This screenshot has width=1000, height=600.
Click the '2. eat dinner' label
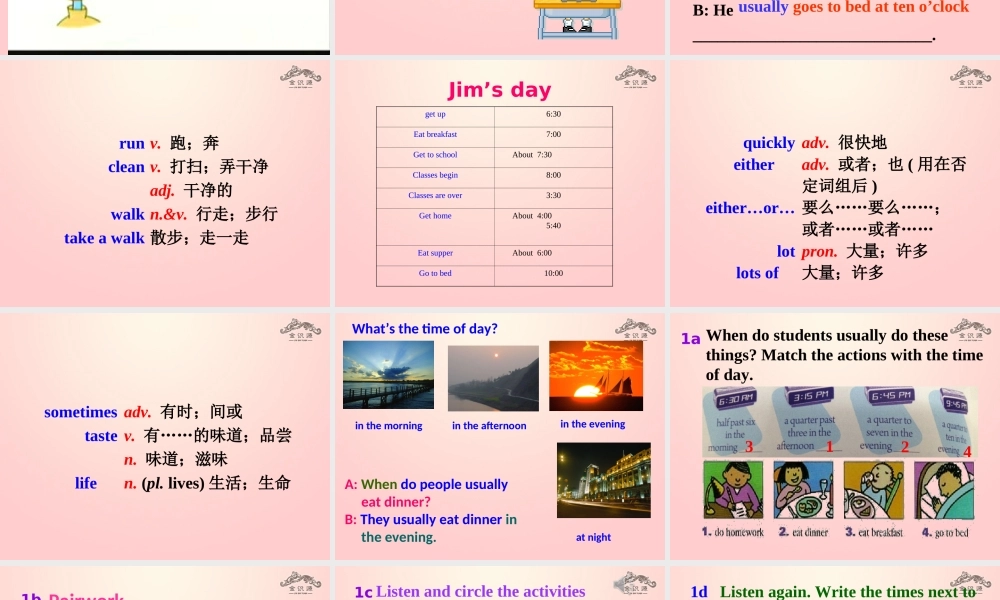[x=803, y=532]
